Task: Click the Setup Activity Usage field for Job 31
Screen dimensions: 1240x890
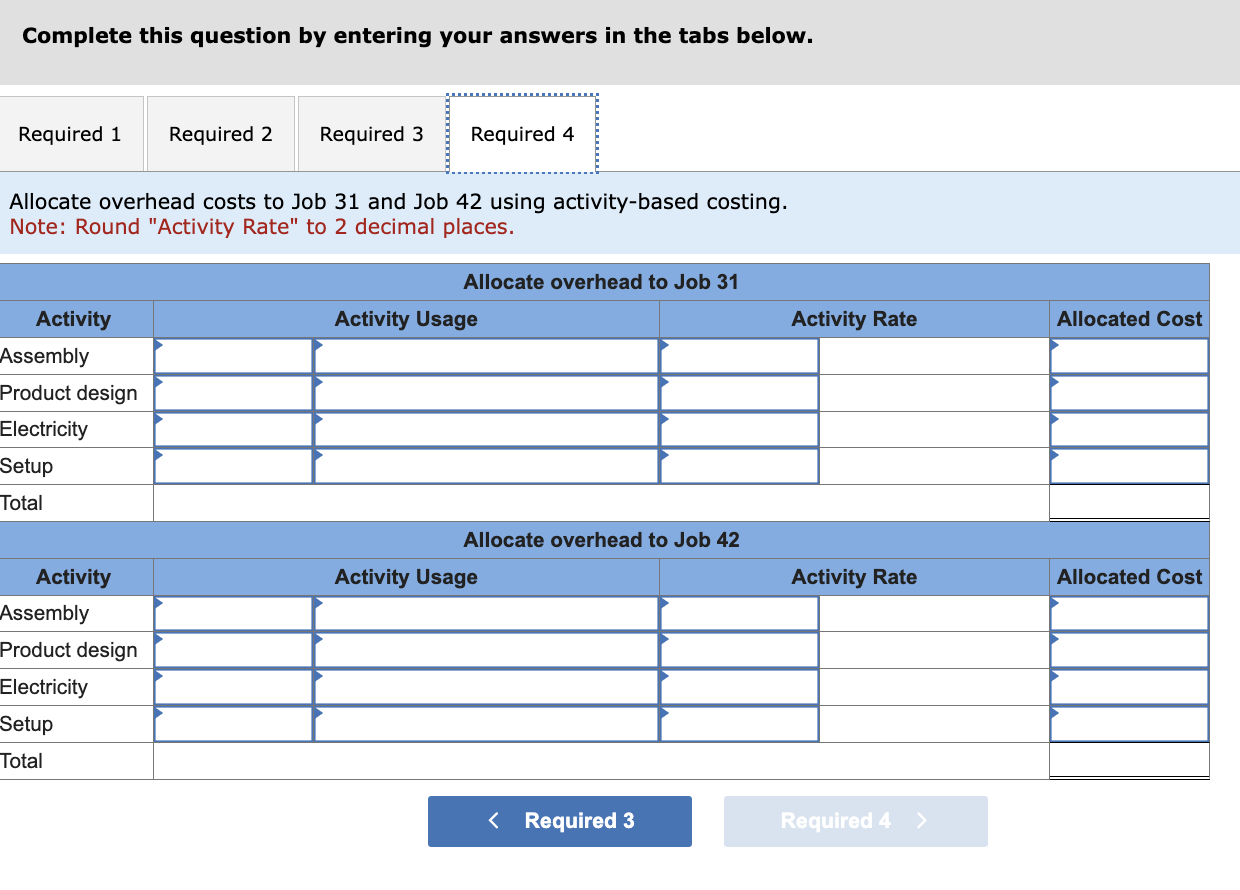Action: point(485,464)
